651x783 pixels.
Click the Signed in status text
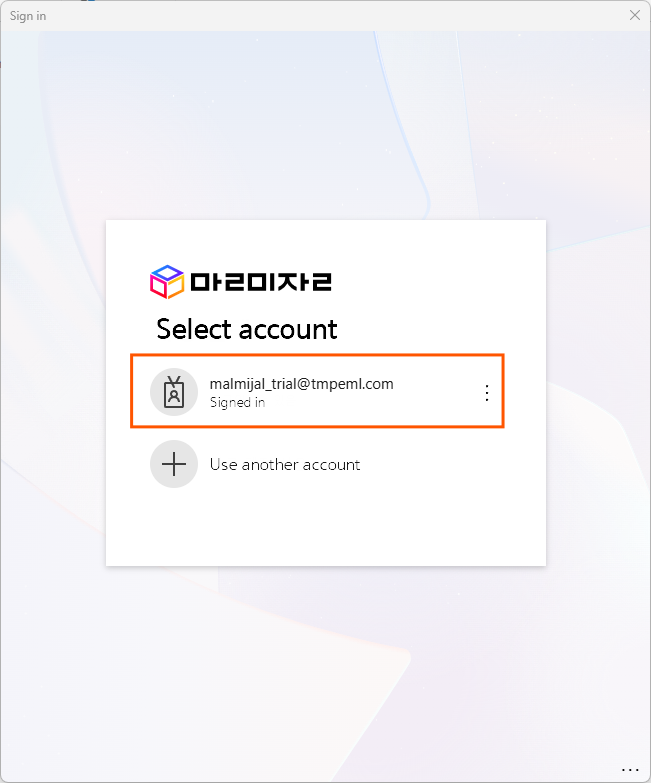[237, 402]
